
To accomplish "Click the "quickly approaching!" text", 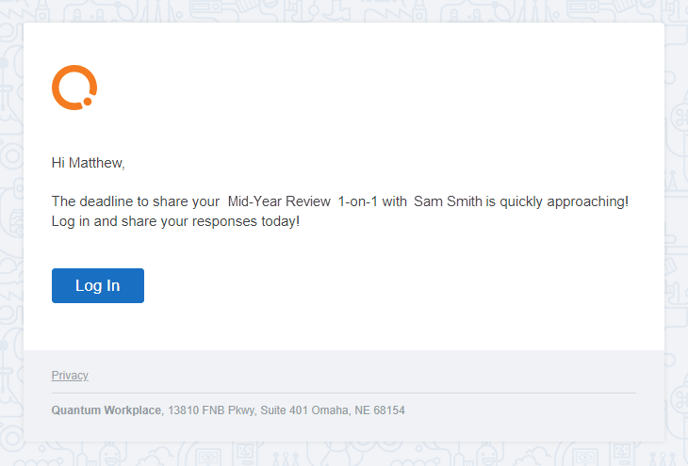I will 564,201.
